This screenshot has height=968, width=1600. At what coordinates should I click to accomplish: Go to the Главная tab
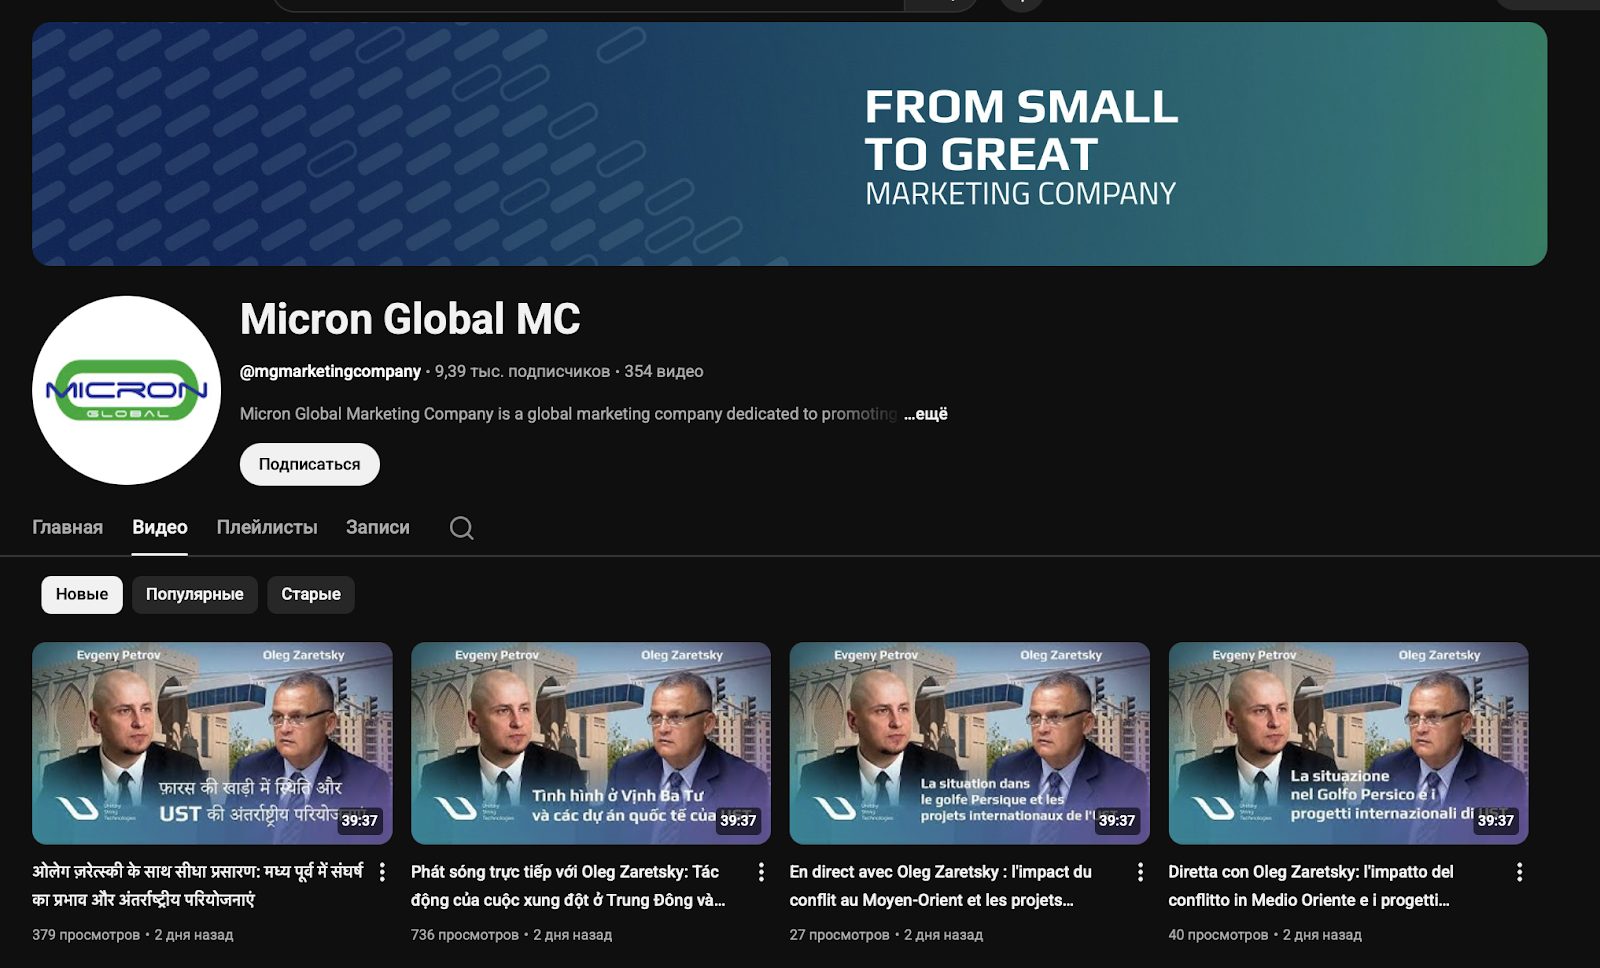click(x=67, y=527)
